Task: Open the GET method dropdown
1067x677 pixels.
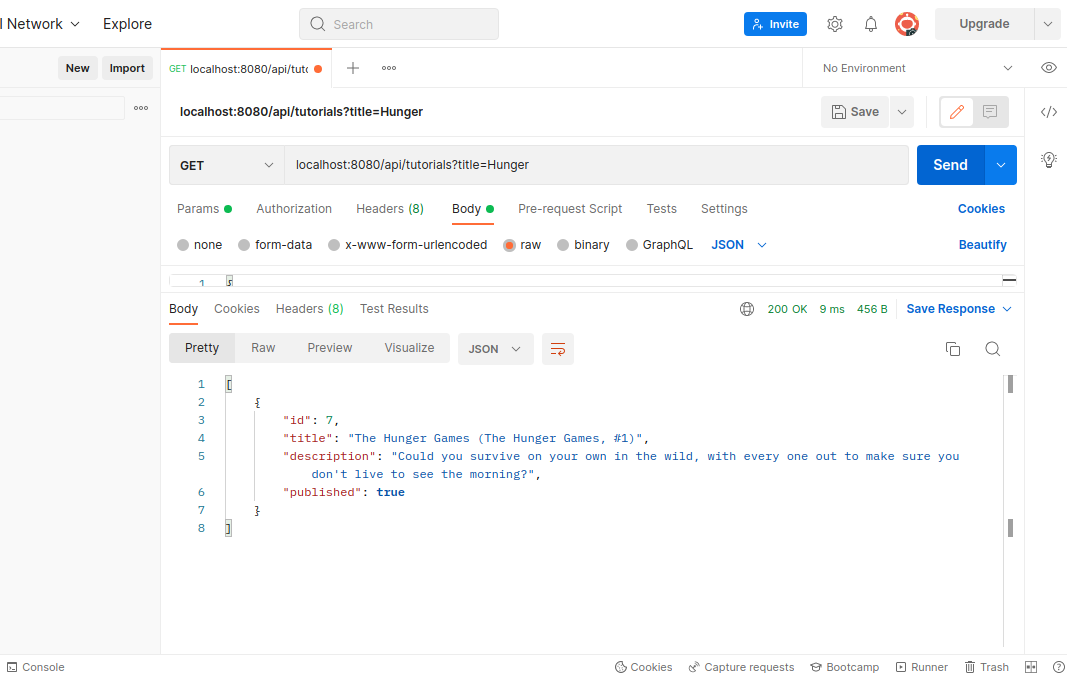Action: (x=227, y=165)
